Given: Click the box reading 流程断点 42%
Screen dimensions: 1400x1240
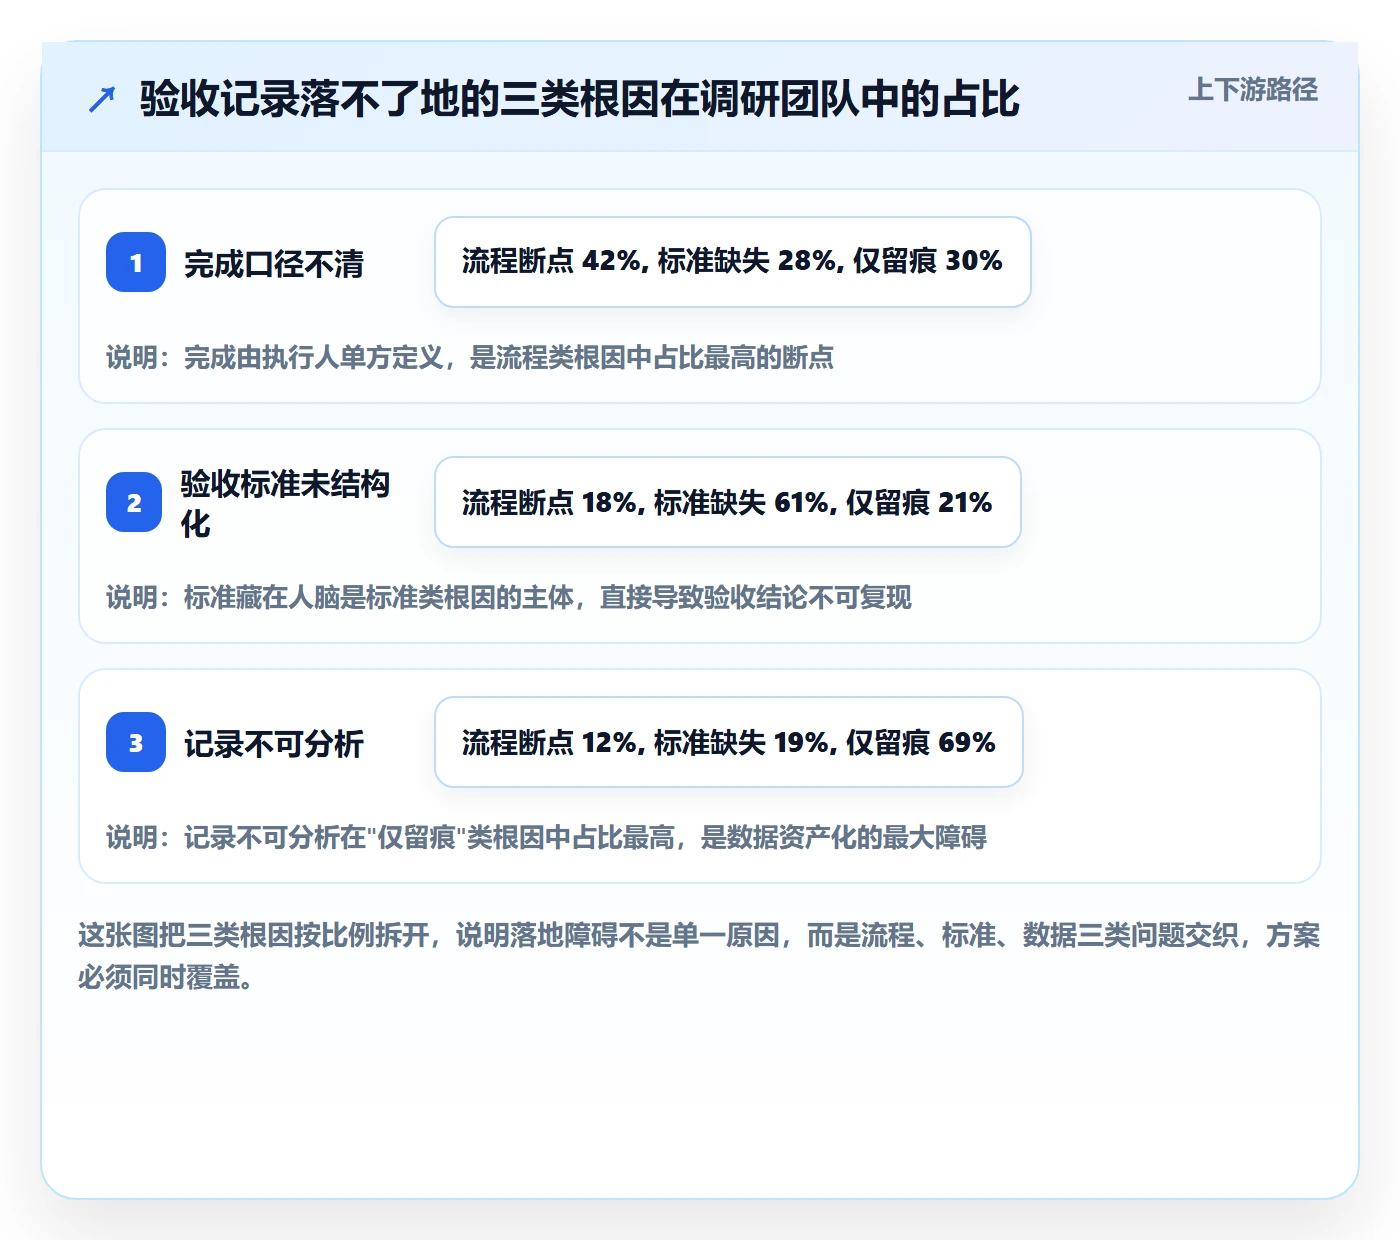Looking at the screenshot, I should [x=733, y=262].
